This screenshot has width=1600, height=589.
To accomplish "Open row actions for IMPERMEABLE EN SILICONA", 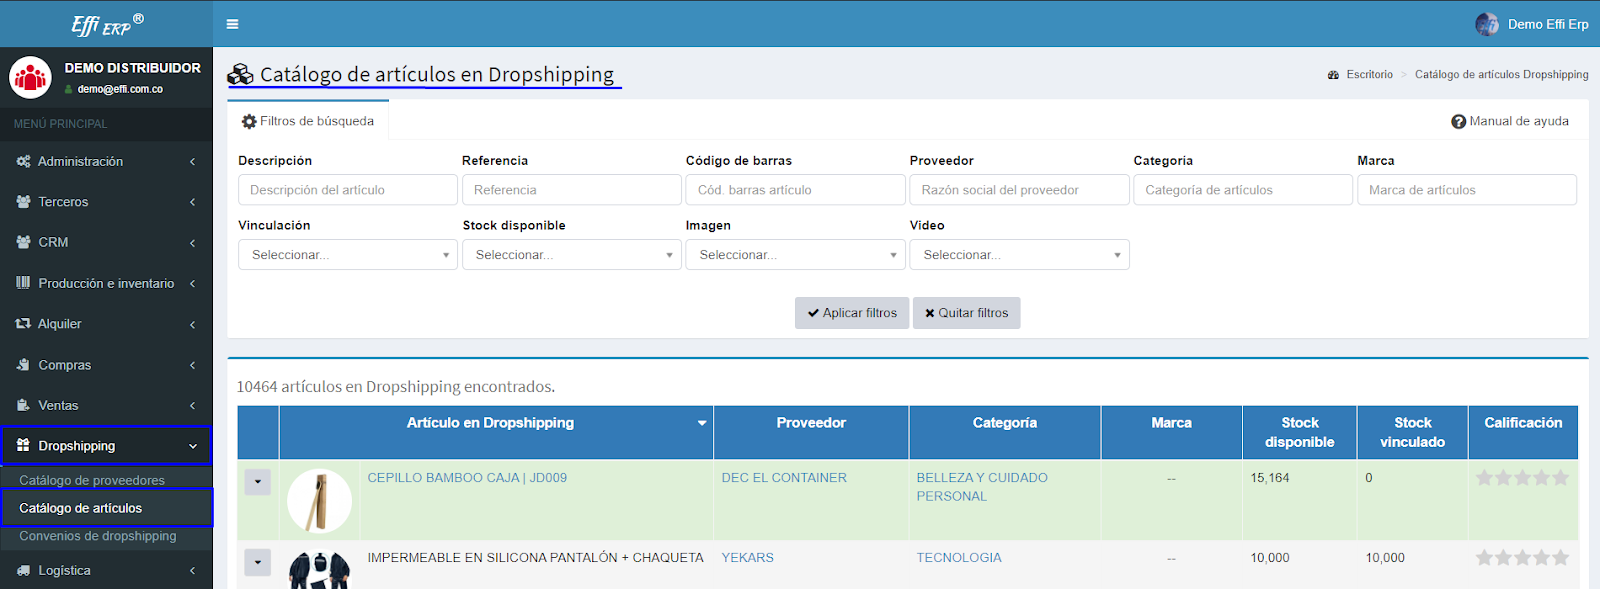I will point(257,562).
